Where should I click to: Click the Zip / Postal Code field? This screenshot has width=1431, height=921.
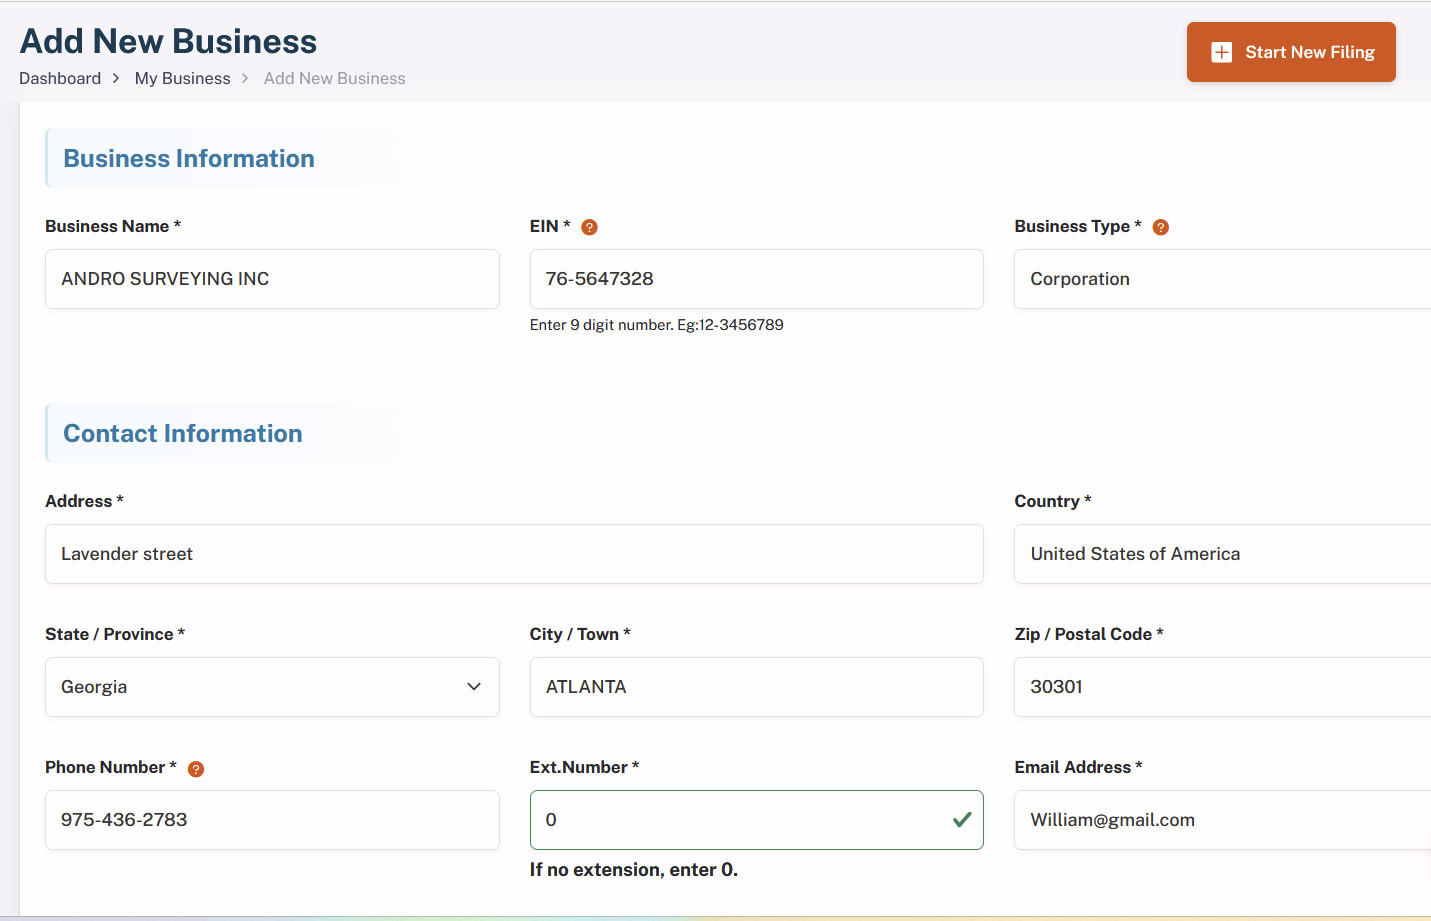coord(1222,687)
